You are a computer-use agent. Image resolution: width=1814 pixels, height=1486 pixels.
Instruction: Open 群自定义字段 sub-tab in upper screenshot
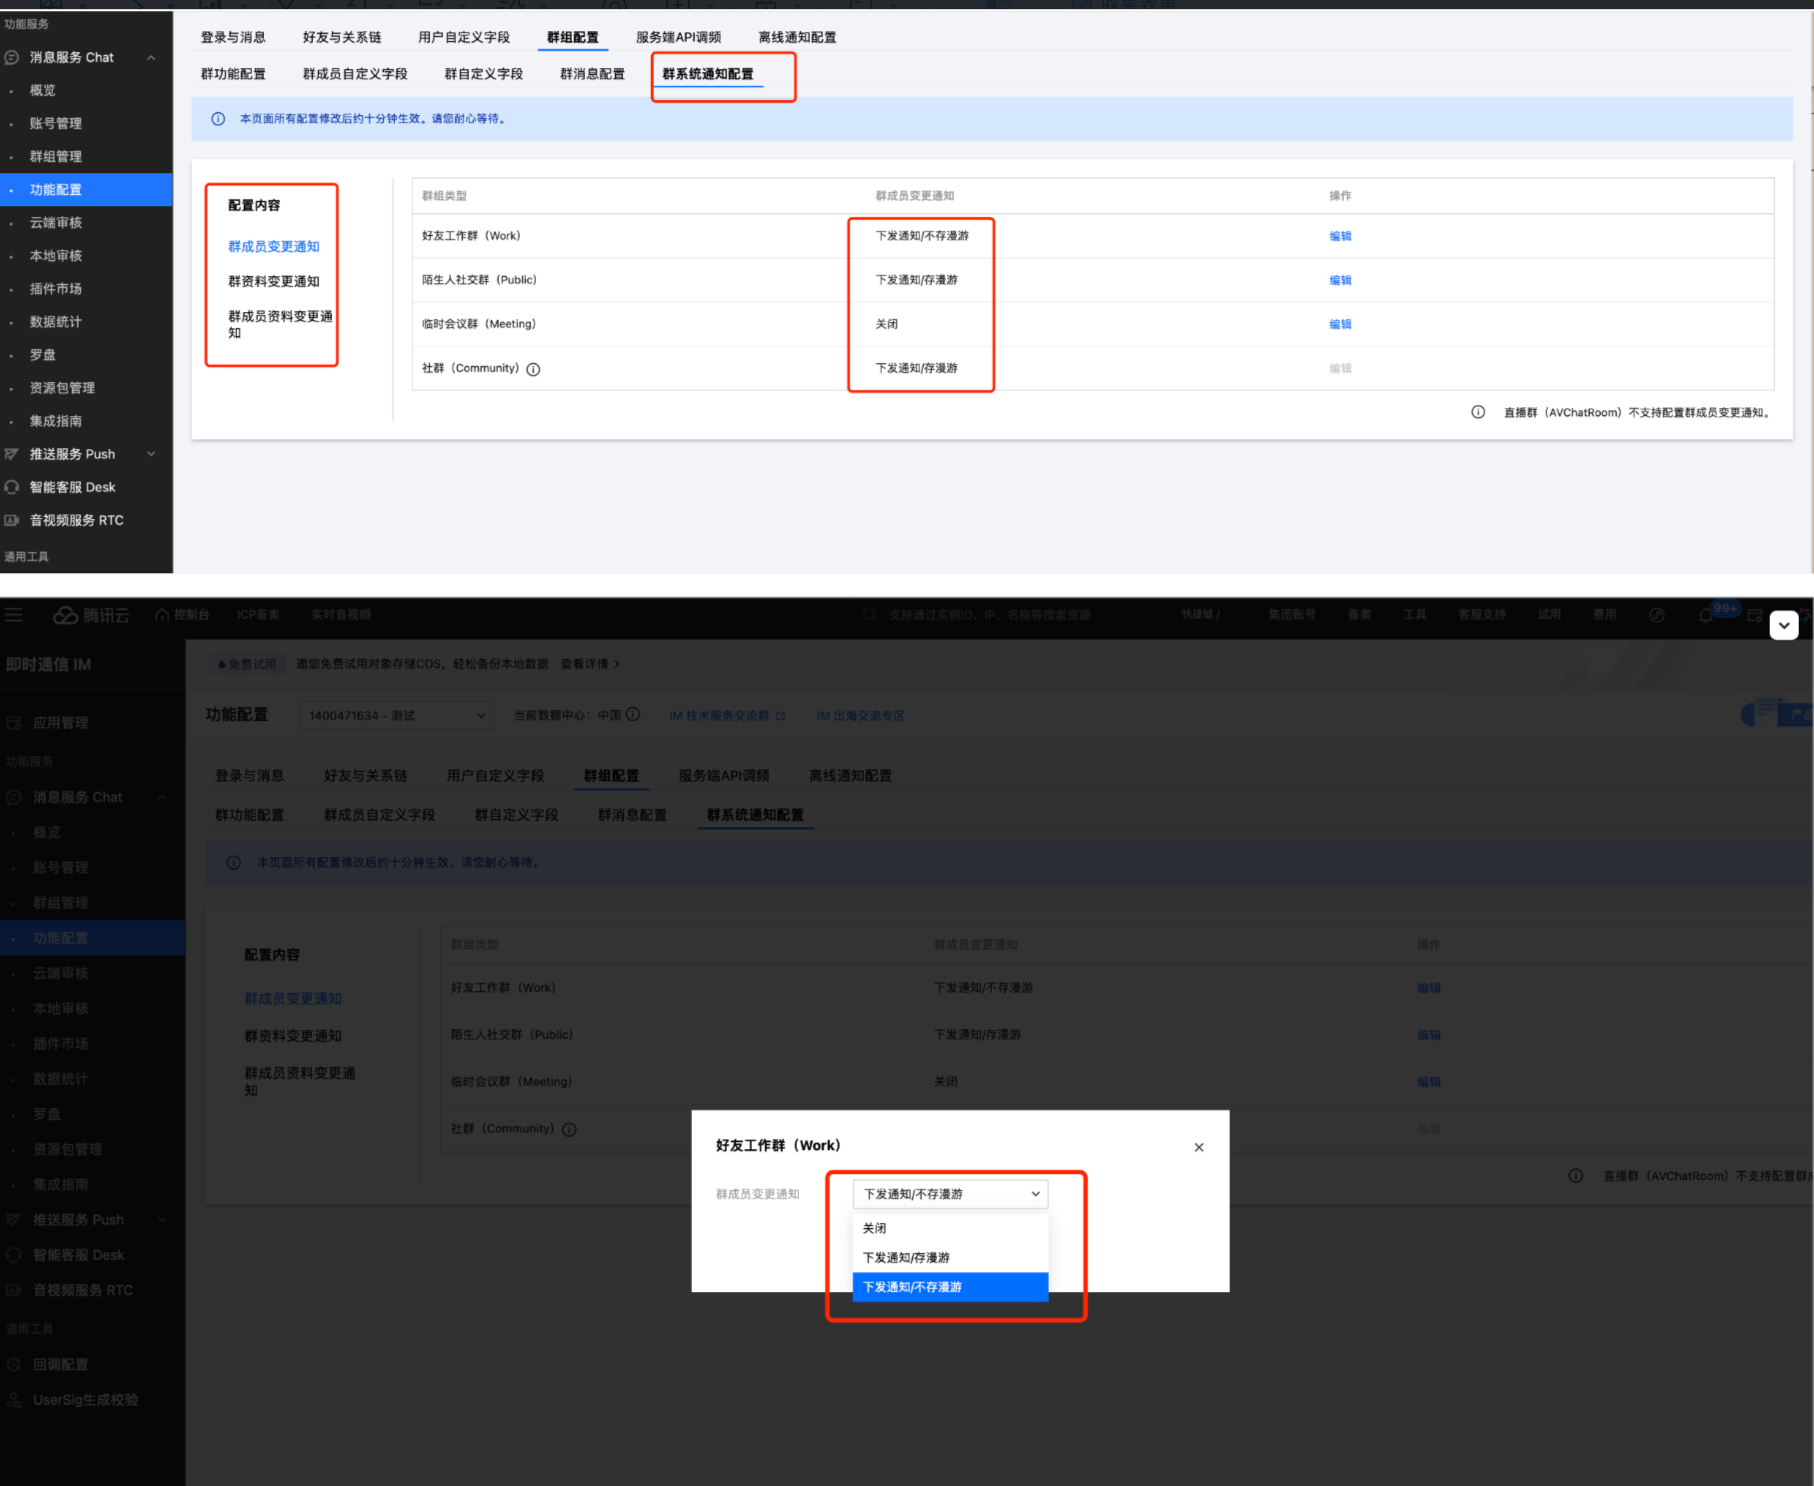coord(484,74)
